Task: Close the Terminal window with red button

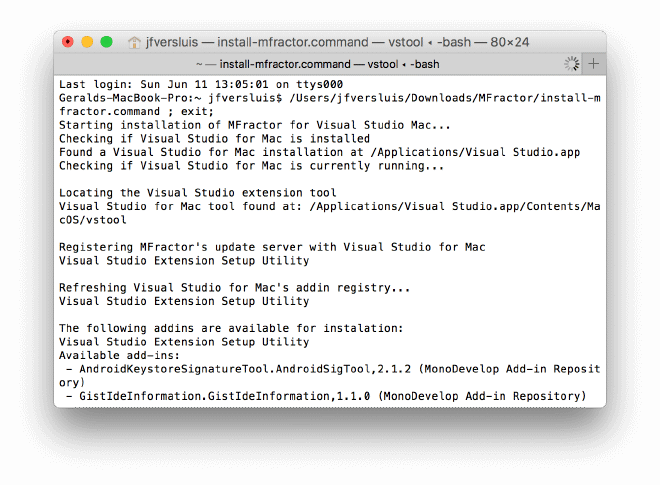Action: pyautogui.click(x=68, y=42)
